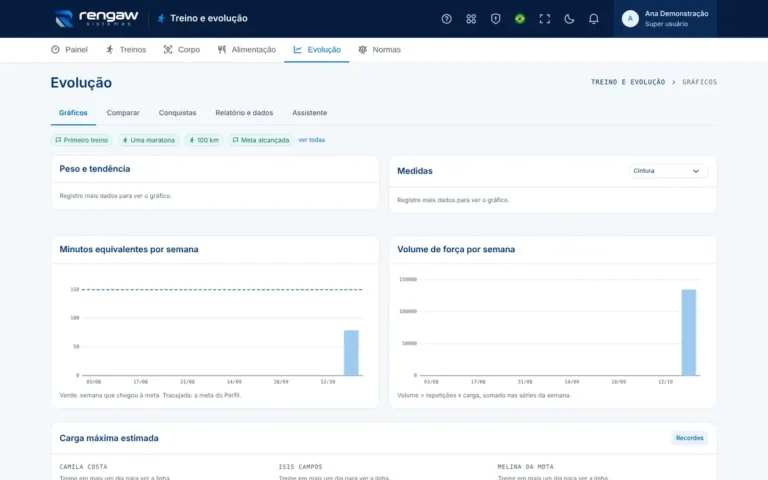Open the Treinos nav item
Screen dimensions: 768x480
126,49
